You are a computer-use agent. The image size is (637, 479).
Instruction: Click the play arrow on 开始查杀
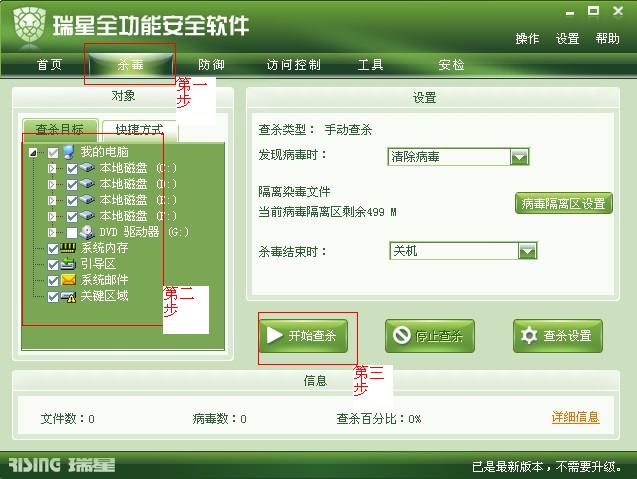(x=275, y=336)
